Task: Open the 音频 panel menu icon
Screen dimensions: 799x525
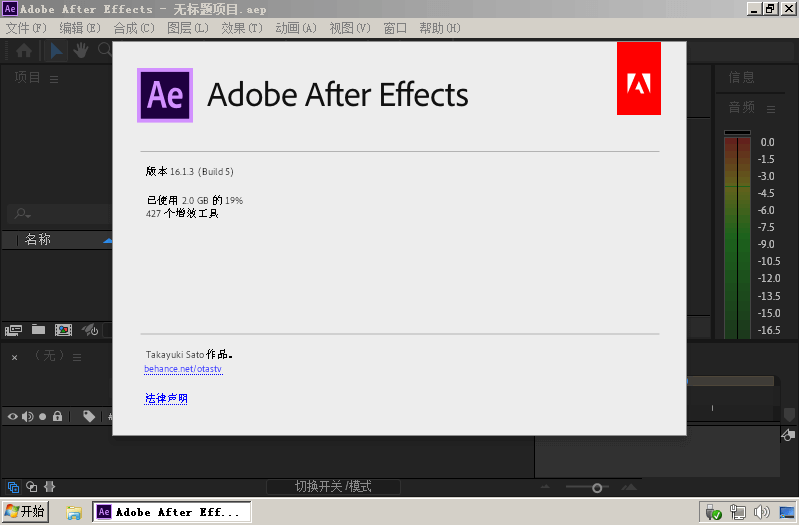Action: (x=771, y=109)
